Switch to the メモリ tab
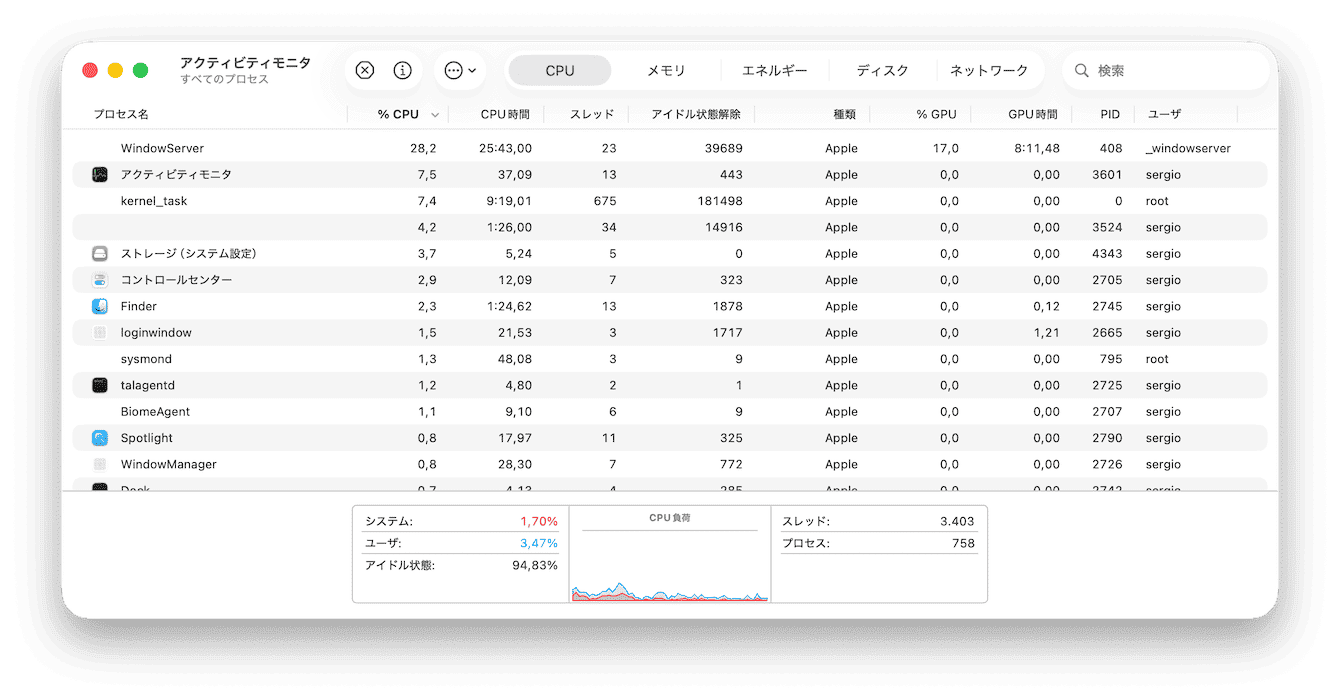The height and width of the screenshot is (700, 1340). (x=666, y=71)
